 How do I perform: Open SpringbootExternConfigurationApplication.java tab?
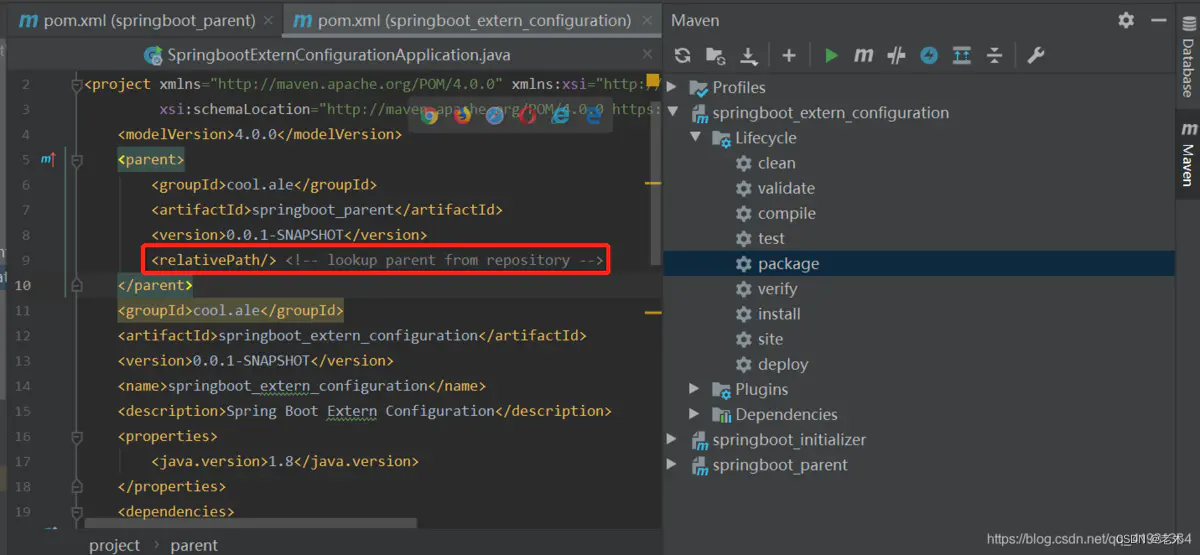327,55
